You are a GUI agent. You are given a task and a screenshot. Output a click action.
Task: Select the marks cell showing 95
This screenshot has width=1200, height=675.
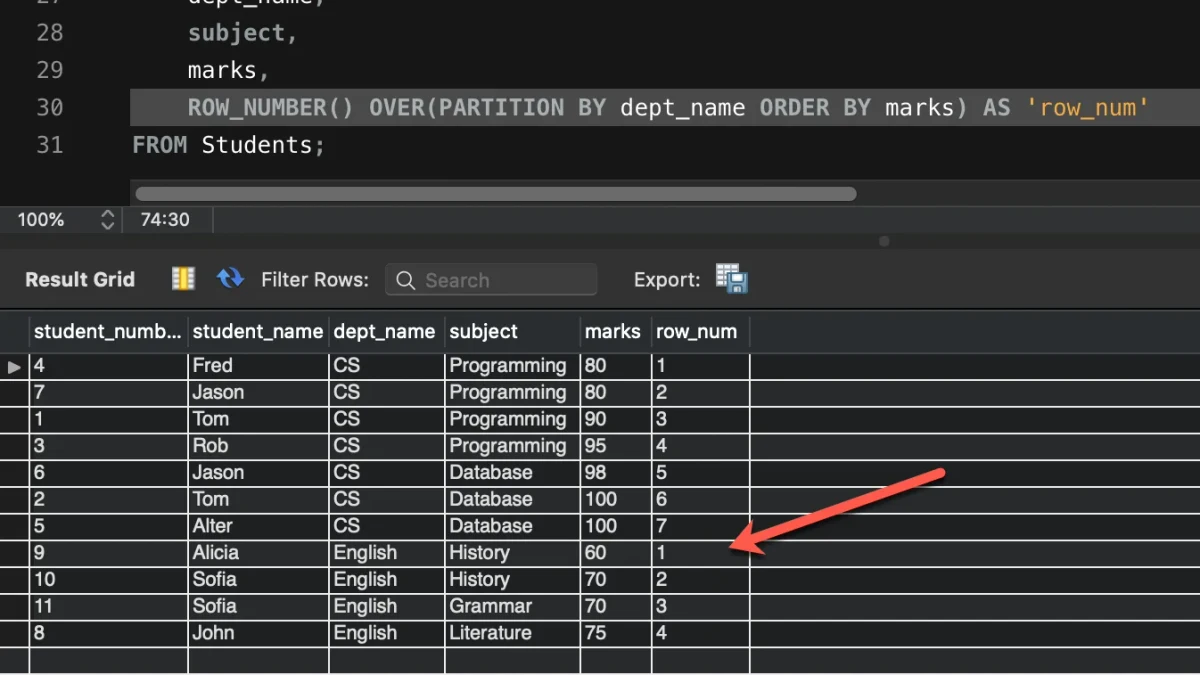tap(615, 446)
